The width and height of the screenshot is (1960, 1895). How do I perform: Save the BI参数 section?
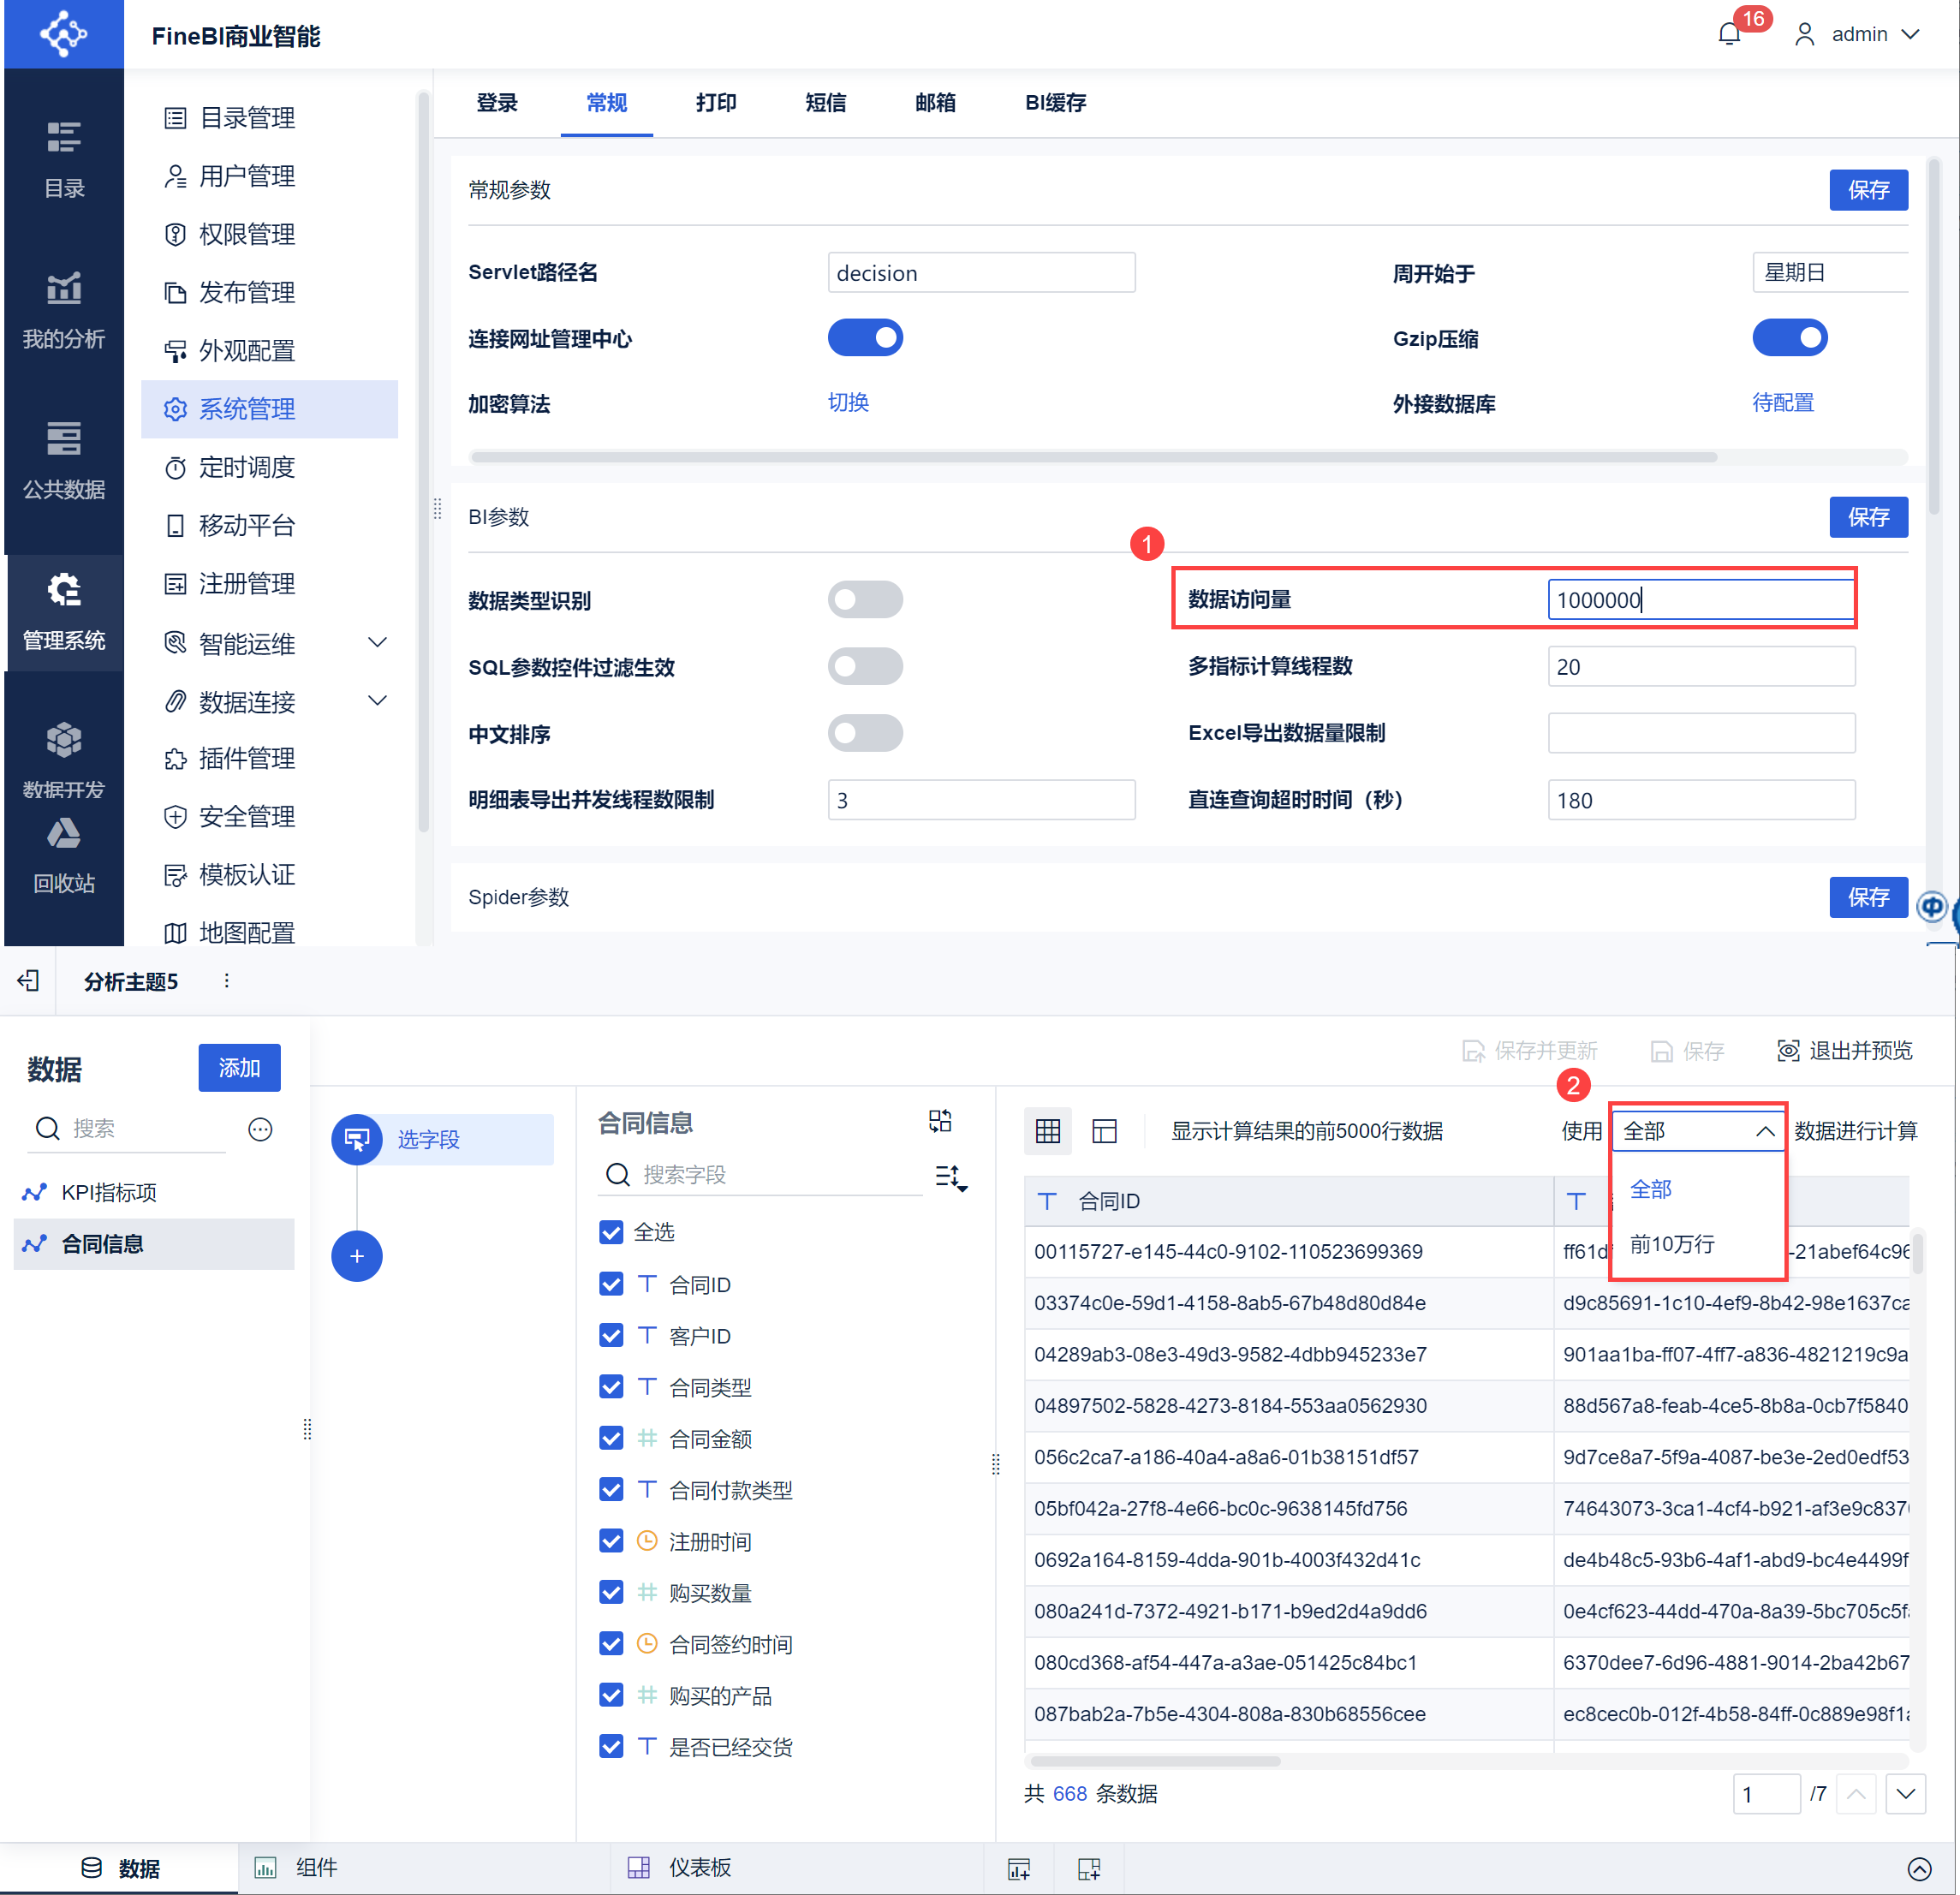click(1867, 517)
